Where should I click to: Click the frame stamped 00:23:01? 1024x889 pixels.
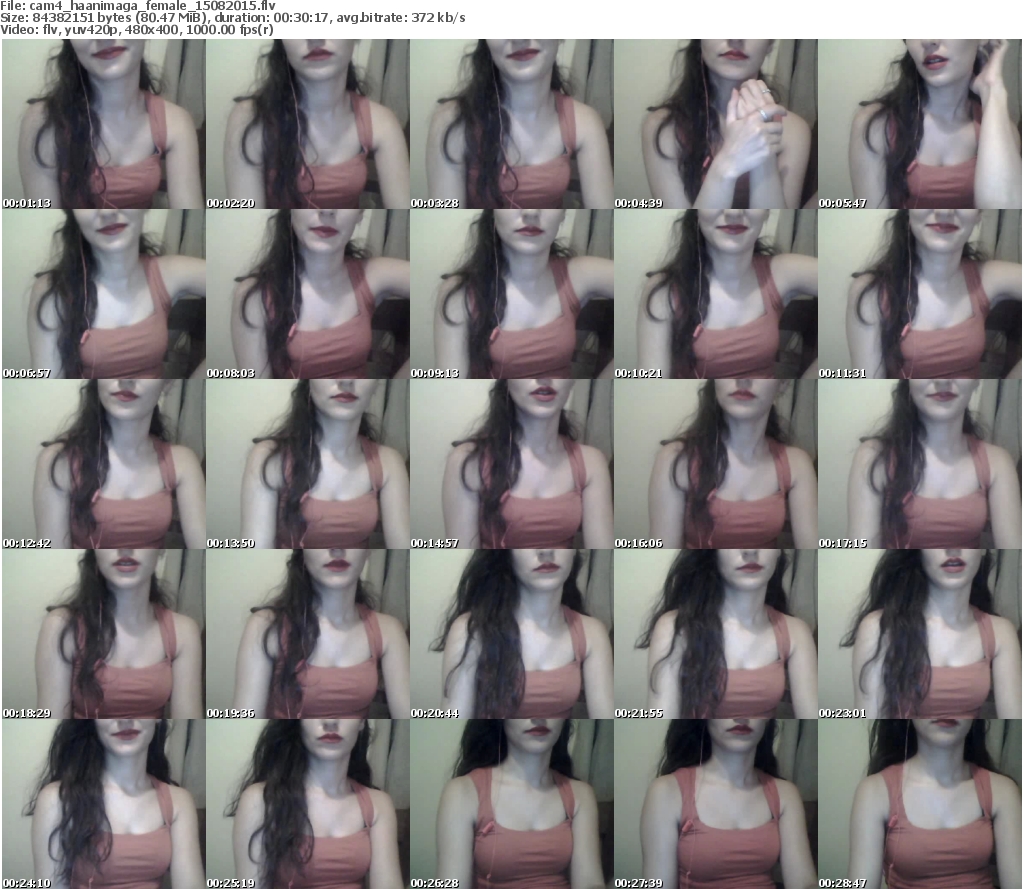click(920, 634)
